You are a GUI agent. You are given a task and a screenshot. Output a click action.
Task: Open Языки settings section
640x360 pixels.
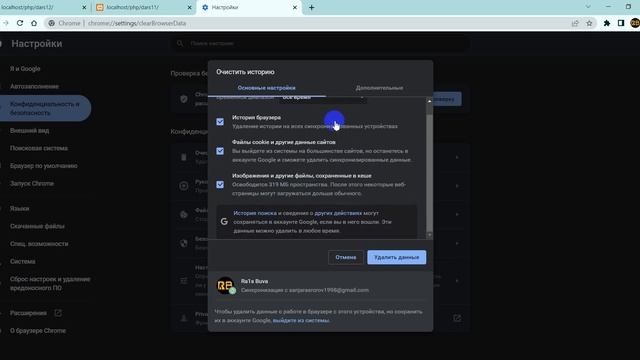click(20, 209)
